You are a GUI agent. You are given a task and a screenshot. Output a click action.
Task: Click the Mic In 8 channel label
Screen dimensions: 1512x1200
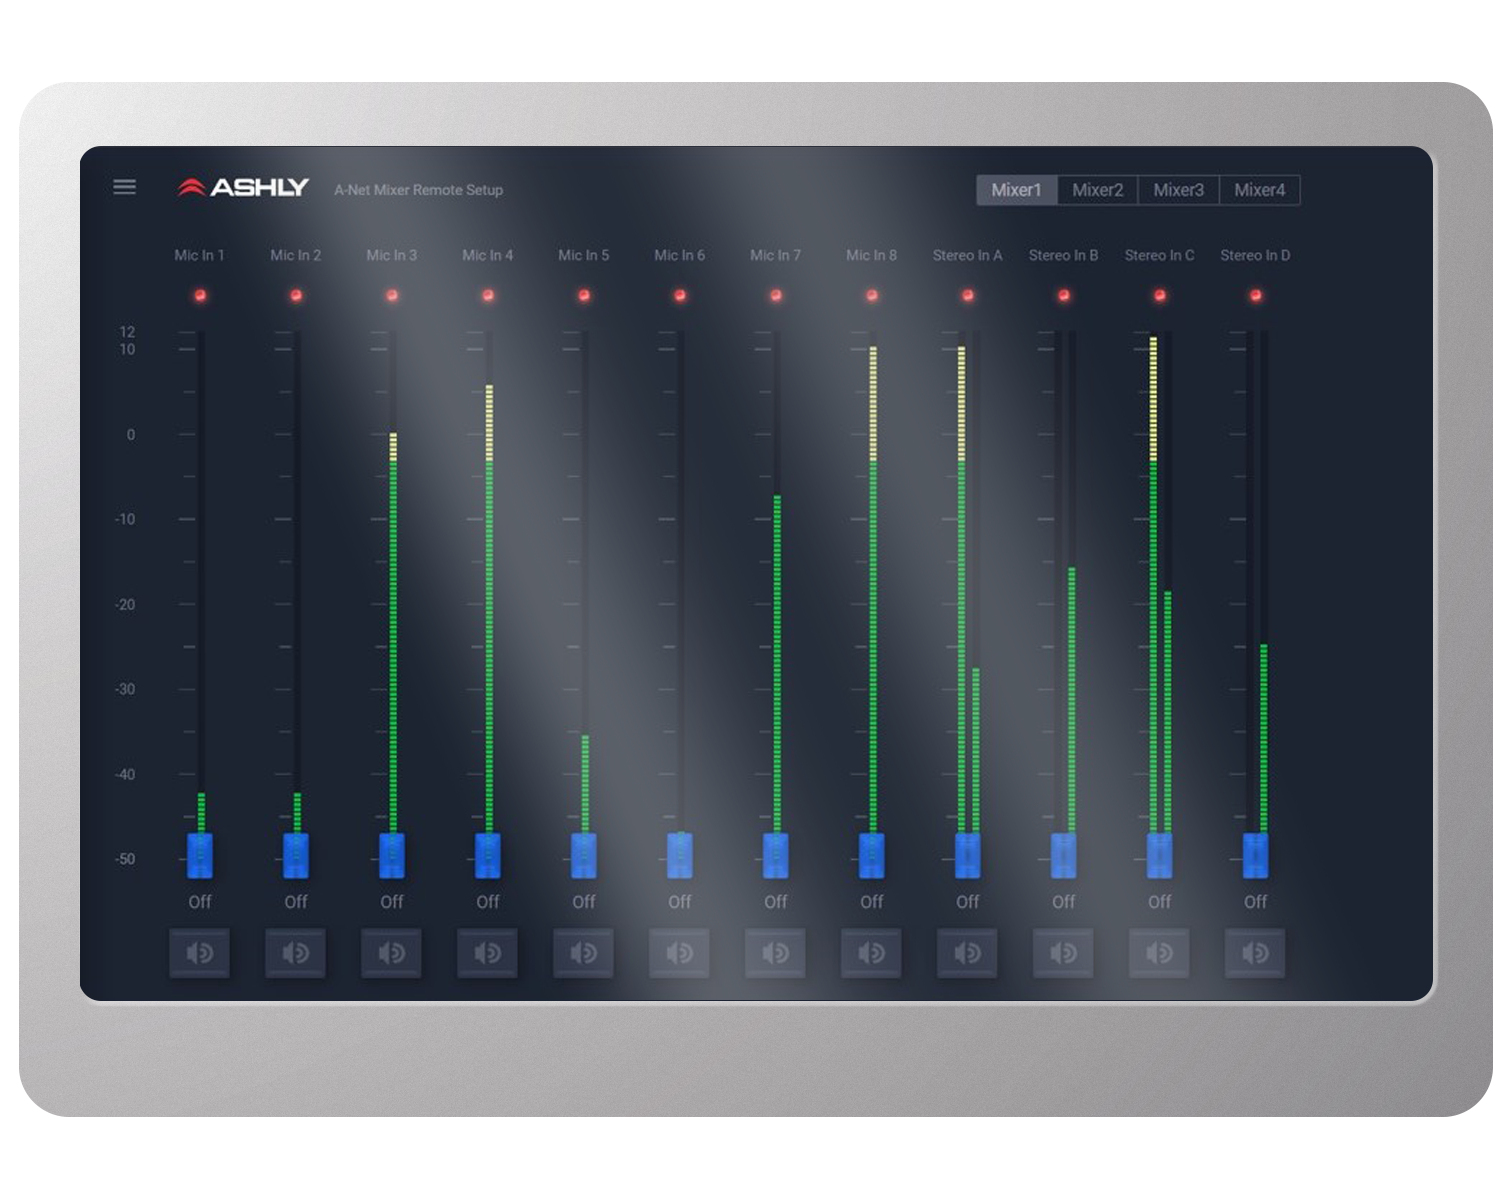pos(871,255)
